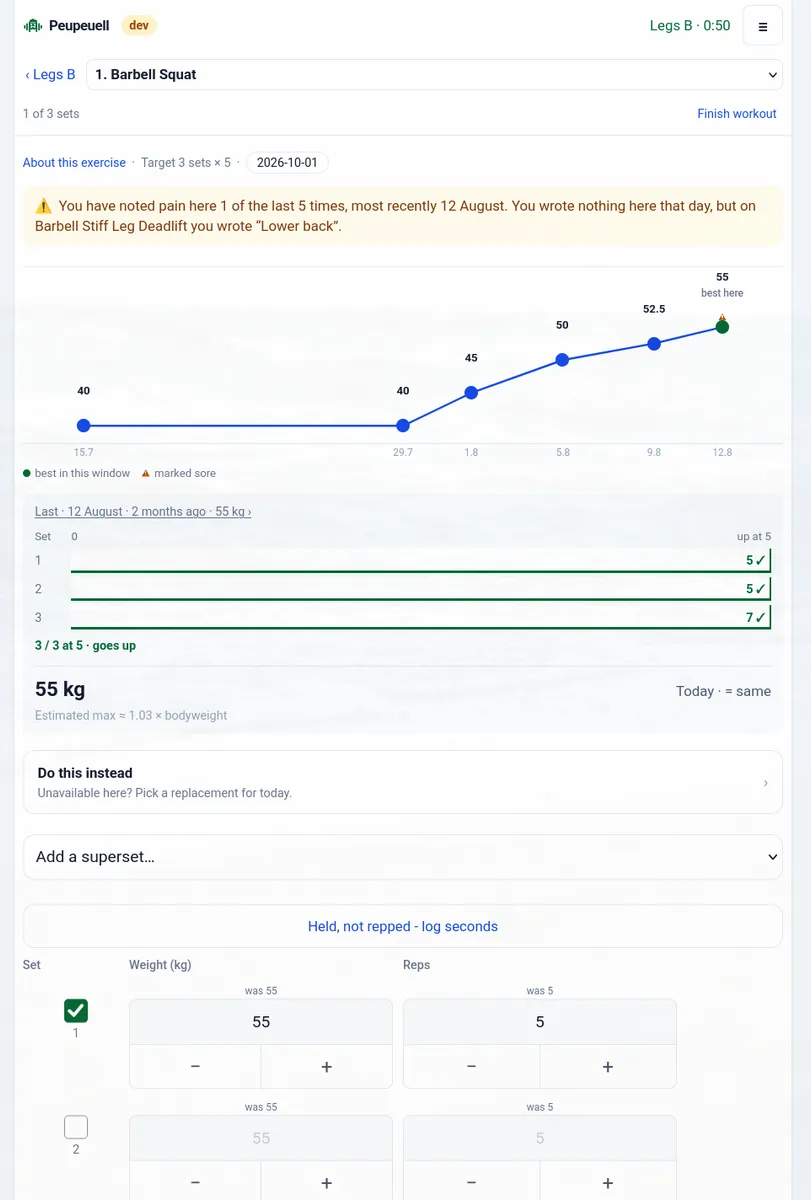Increase set 2 reps with plus button

pyautogui.click(x=608, y=1182)
